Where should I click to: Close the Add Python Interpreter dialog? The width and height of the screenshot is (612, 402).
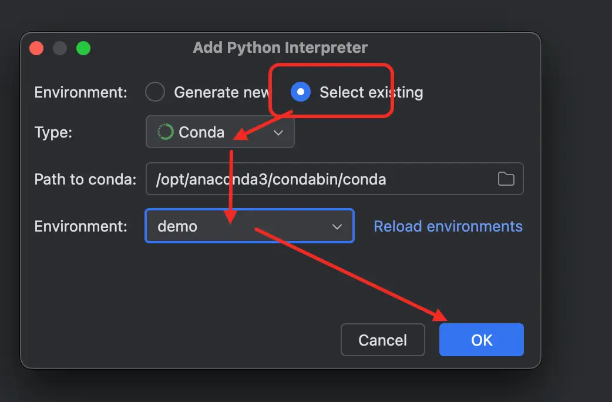37,47
